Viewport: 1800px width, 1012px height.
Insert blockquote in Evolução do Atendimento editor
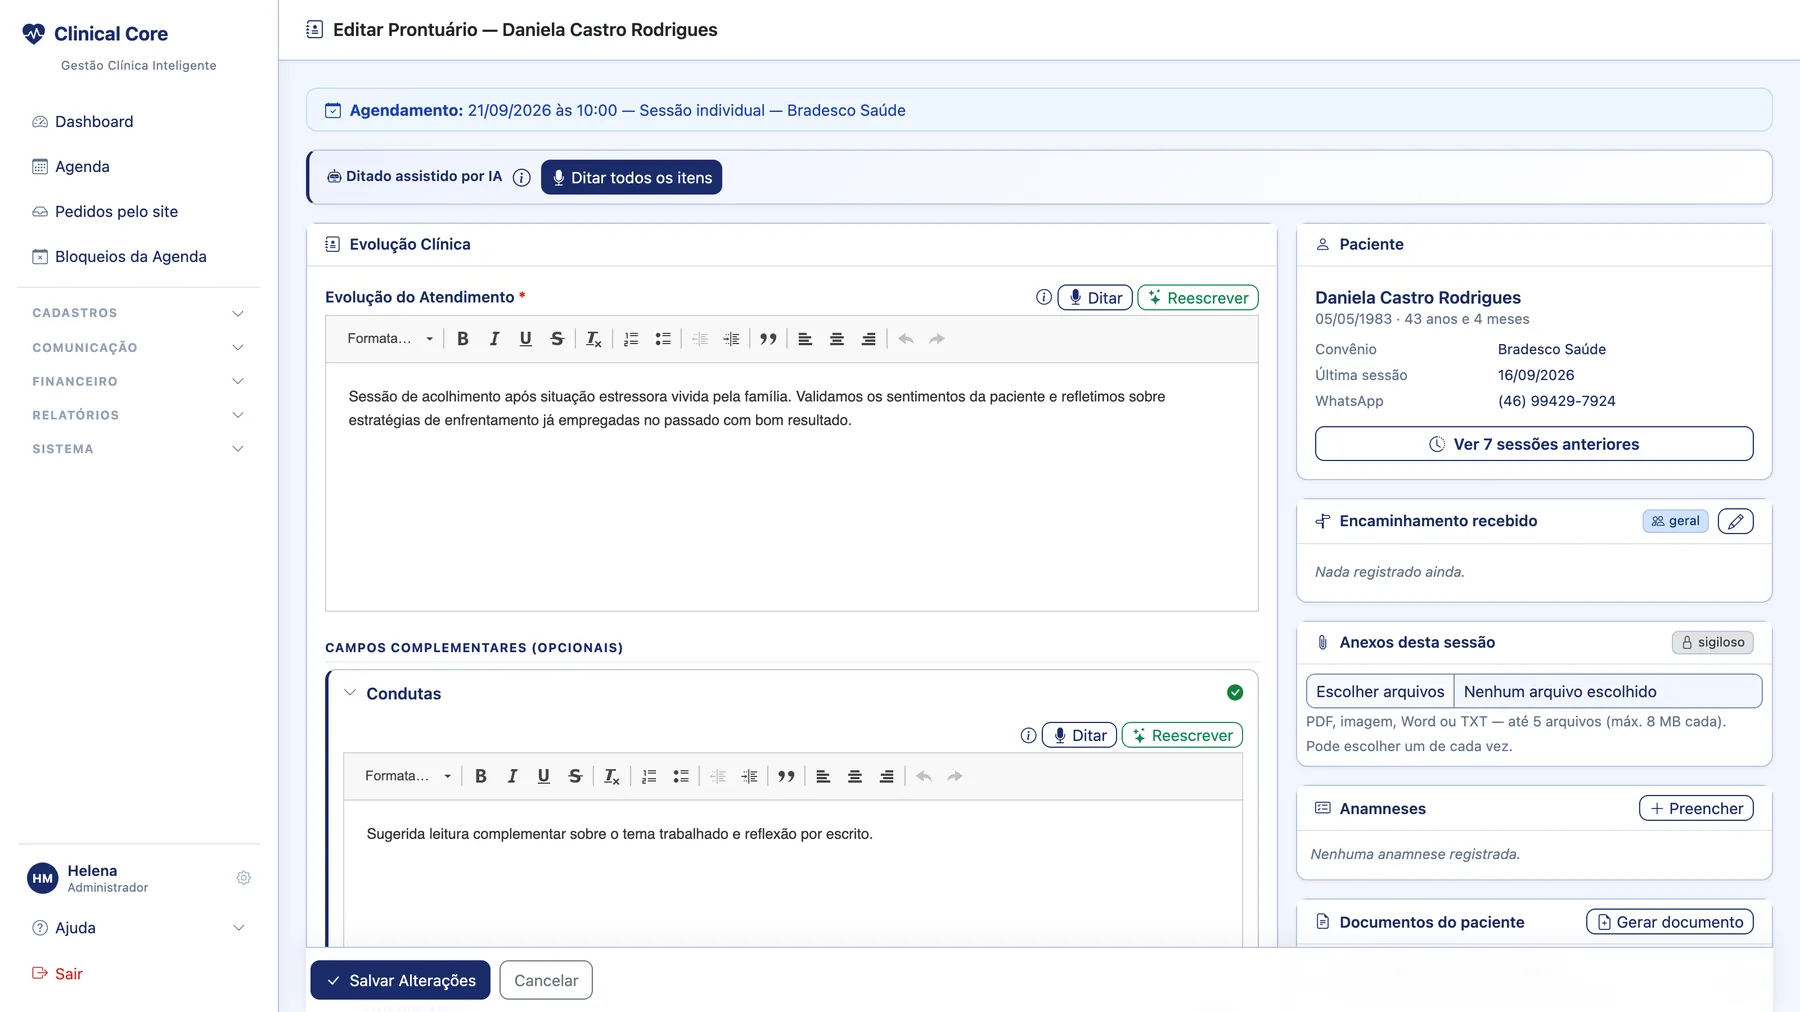[x=768, y=339]
